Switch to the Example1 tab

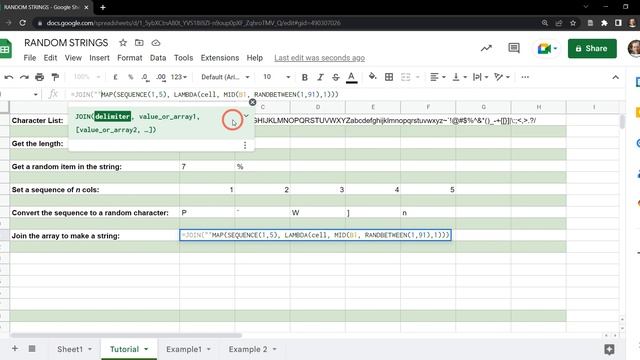[184, 349]
